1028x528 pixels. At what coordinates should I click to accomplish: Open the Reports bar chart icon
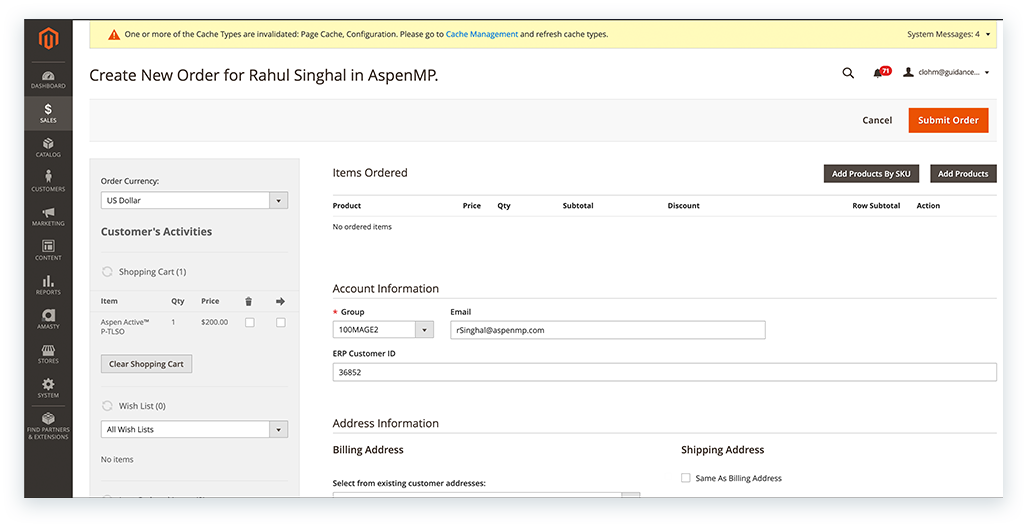point(48,285)
